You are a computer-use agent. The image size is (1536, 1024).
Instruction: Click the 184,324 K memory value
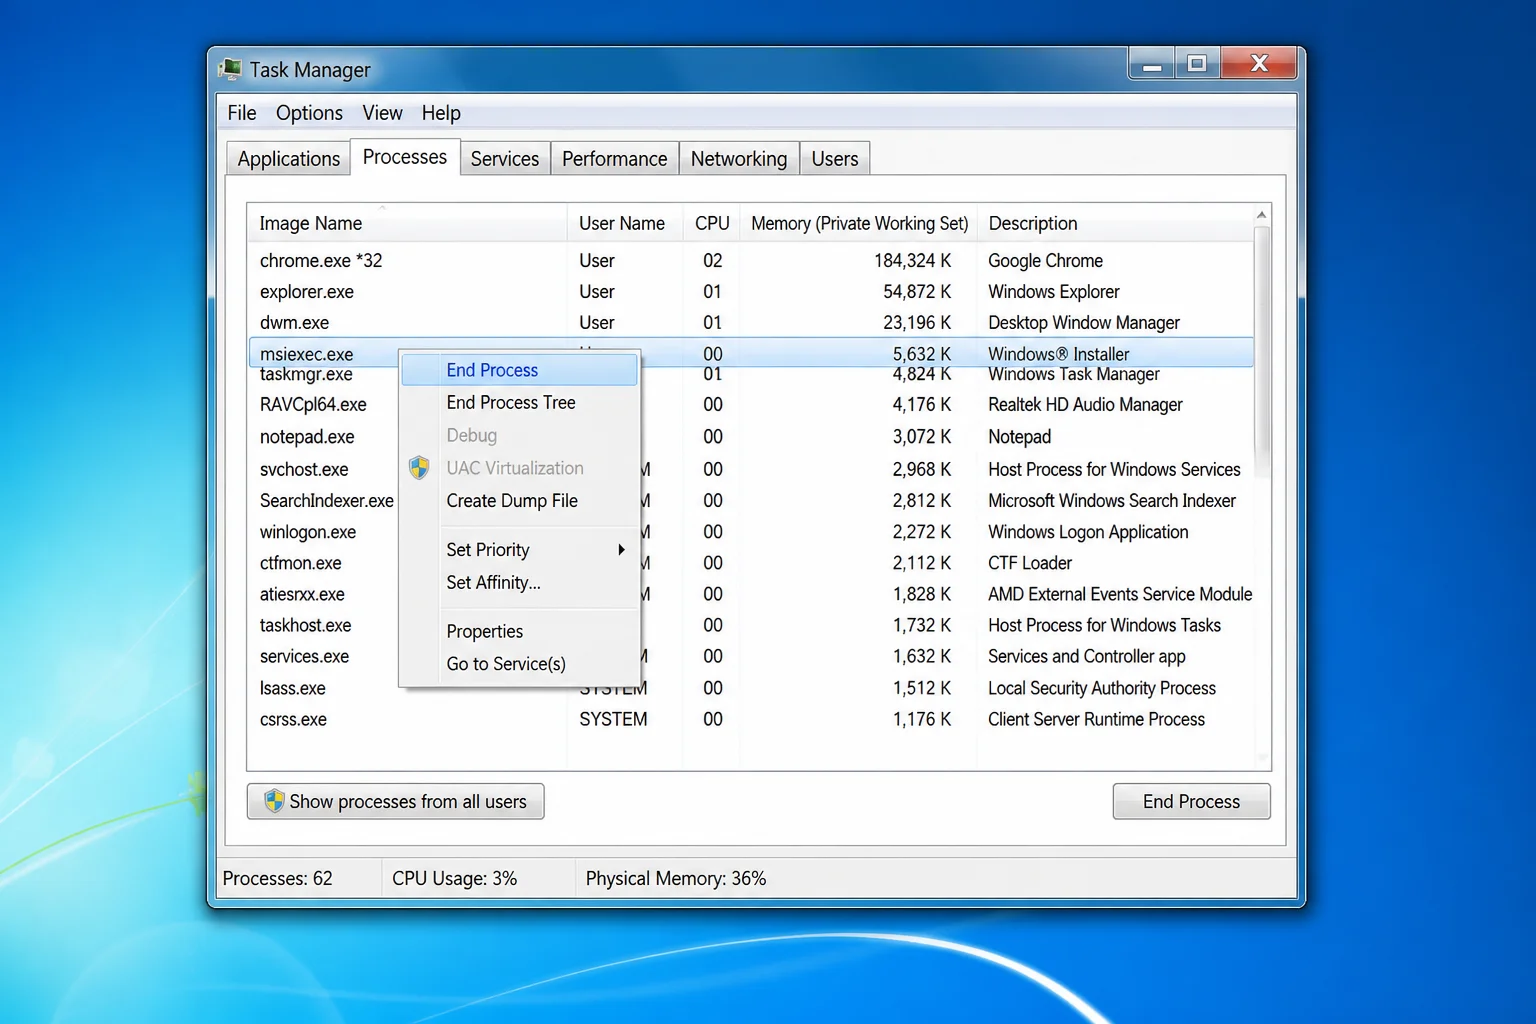pos(912,260)
